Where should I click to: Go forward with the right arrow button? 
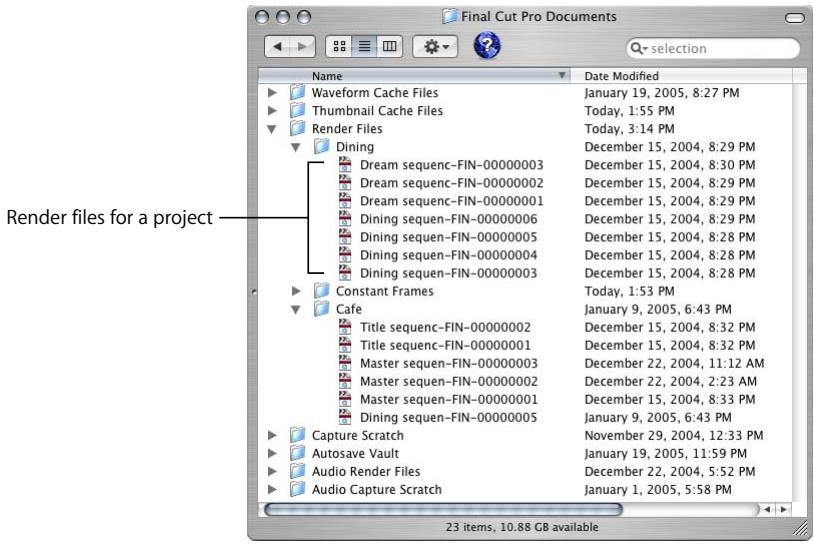302,47
